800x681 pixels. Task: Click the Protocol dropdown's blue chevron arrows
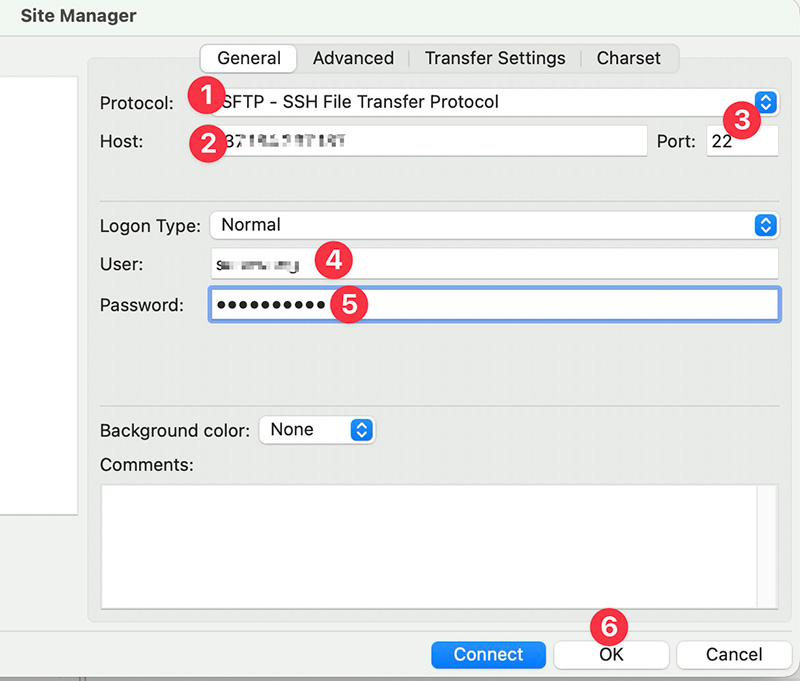pyautogui.click(x=765, y=102)
